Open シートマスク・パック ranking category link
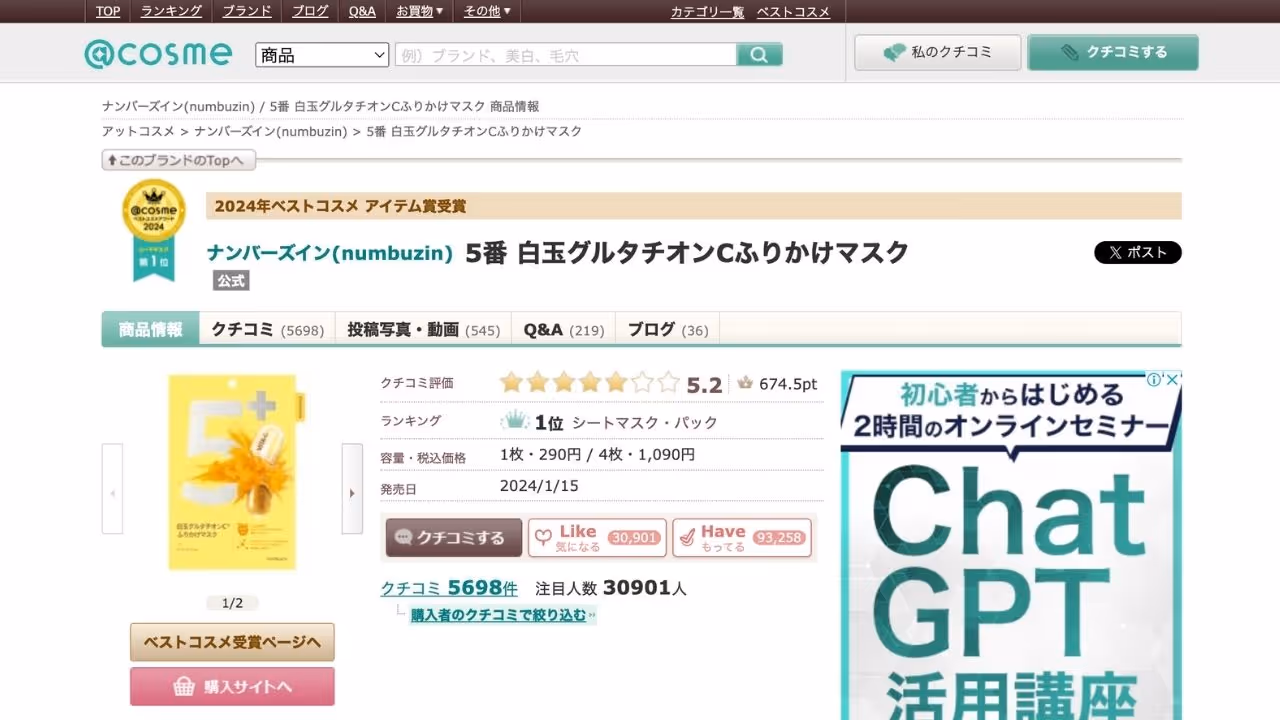The width and height of the screenshot is (1280, 720). [x=645, y=422]
